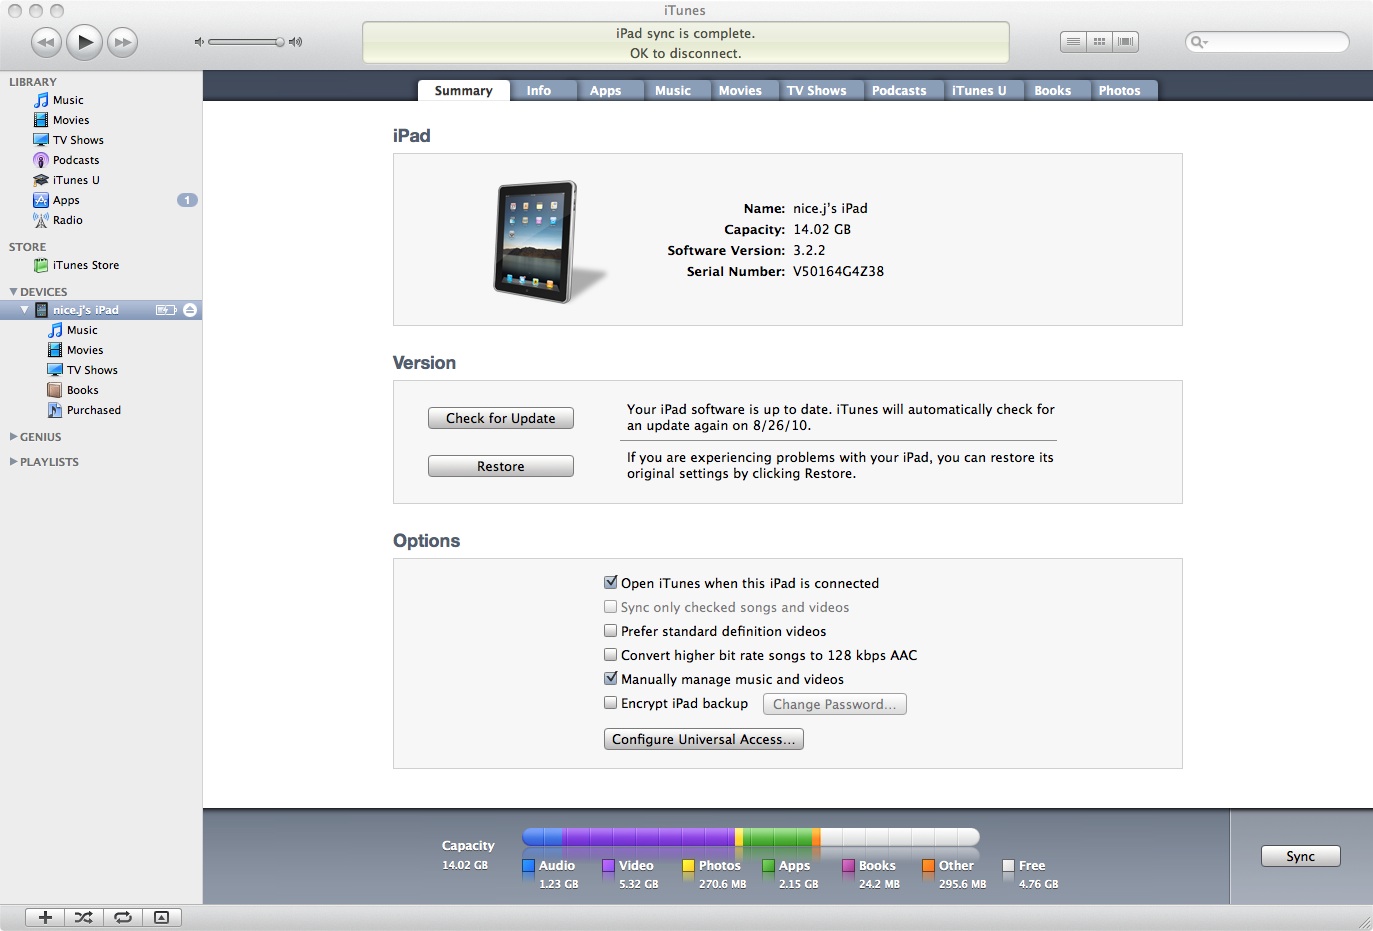The width and height of the screenshot is (1373, 931).
Task: Click the Sync button
Action: (x=1300, y=856)
